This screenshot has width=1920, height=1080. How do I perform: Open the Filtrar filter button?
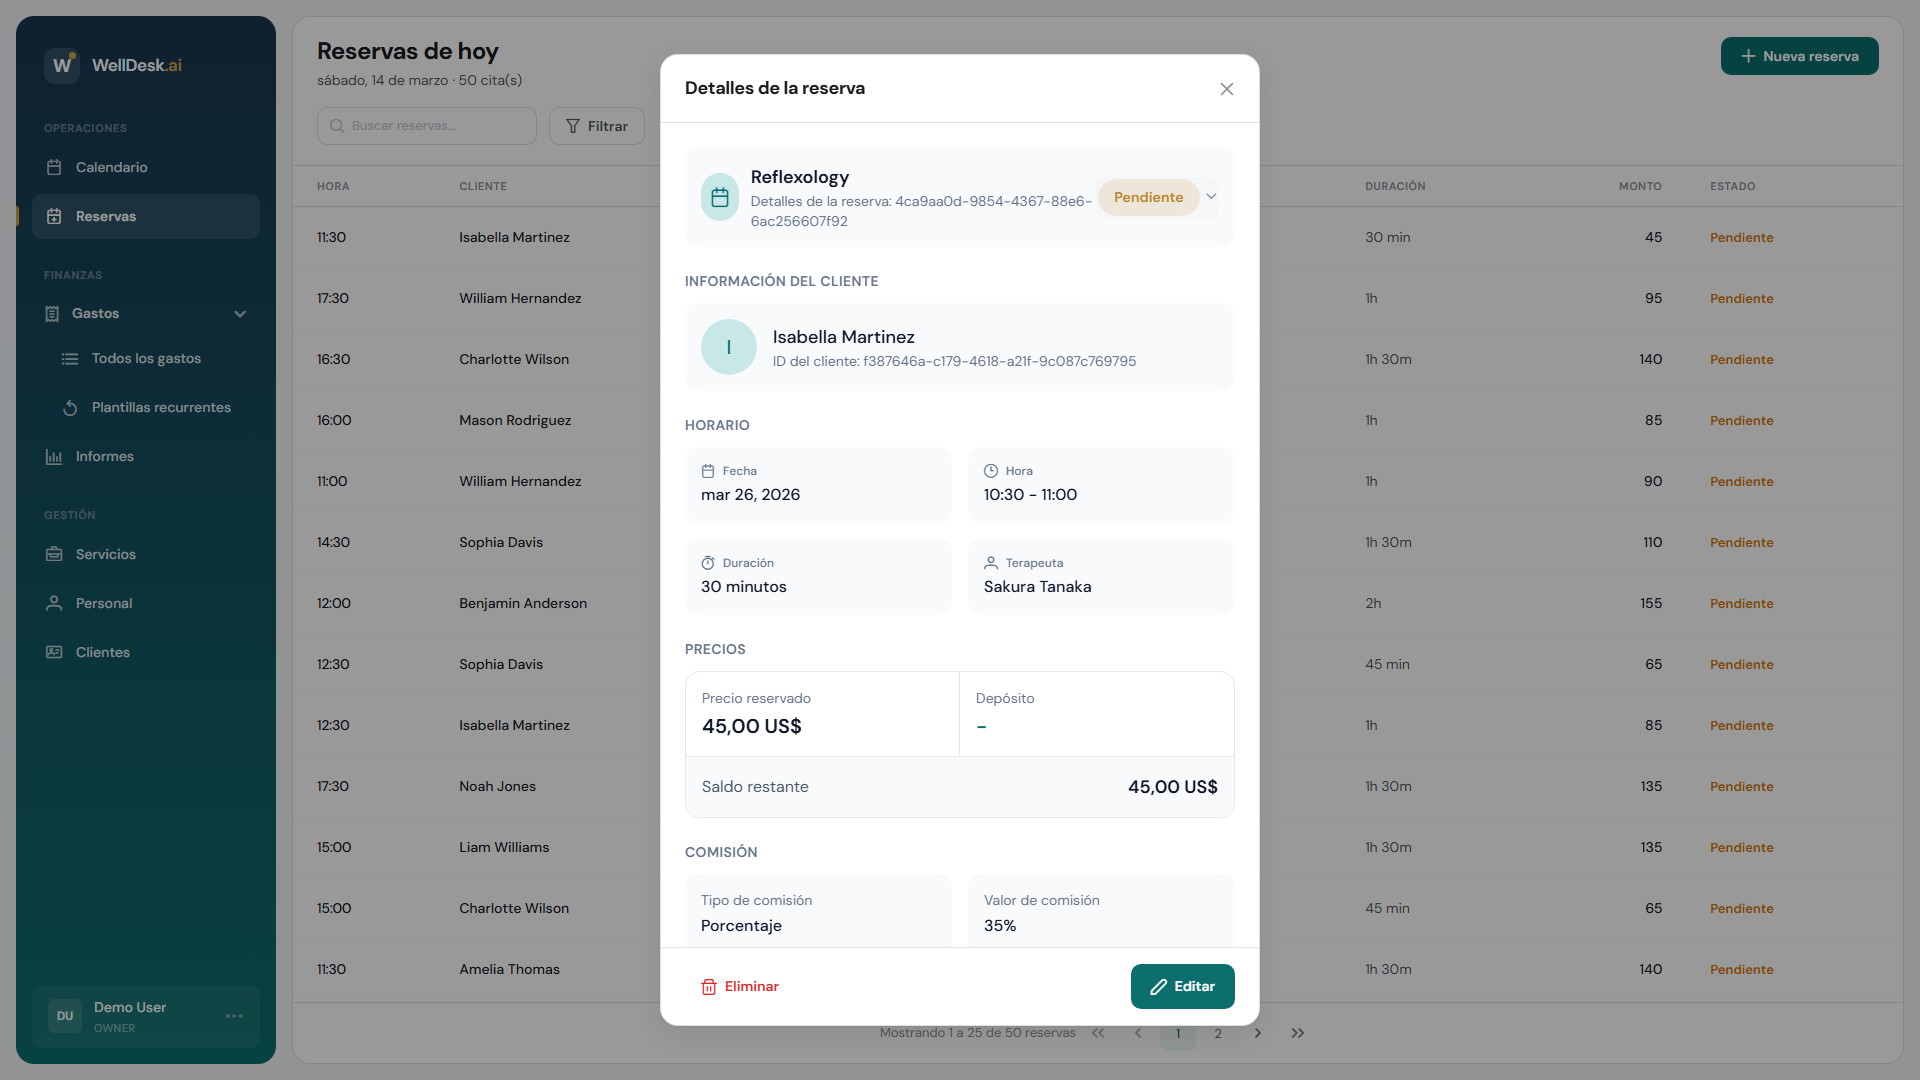[x=597, y=126]
